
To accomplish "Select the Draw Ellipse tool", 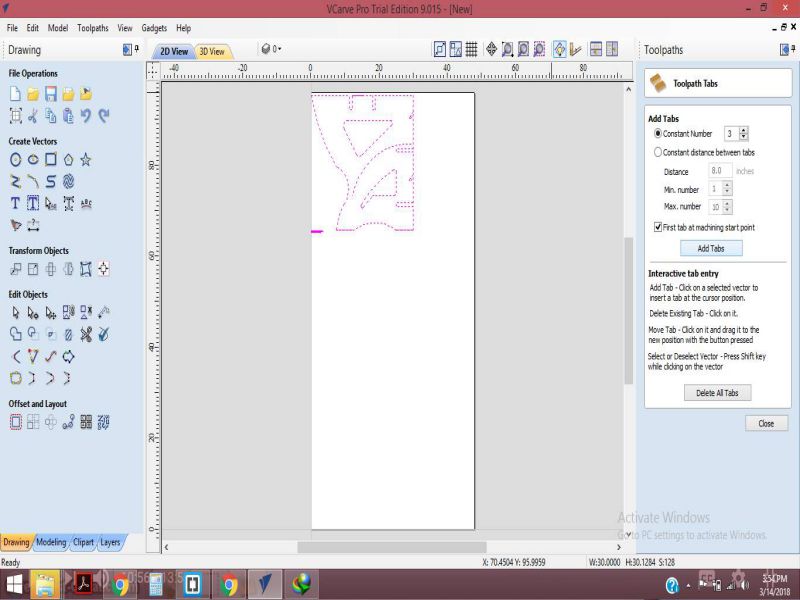I will coord(33,160).
